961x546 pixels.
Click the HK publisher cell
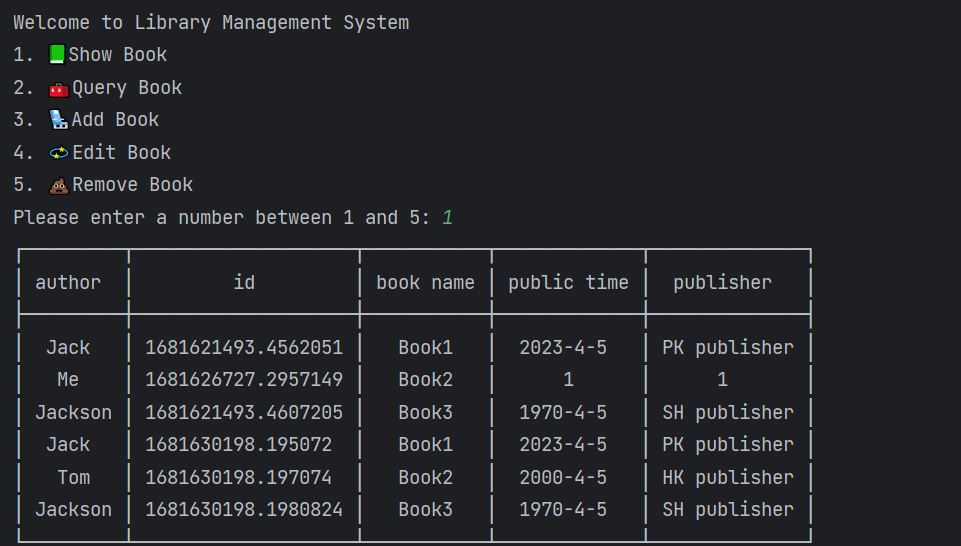tap(728, 477)
